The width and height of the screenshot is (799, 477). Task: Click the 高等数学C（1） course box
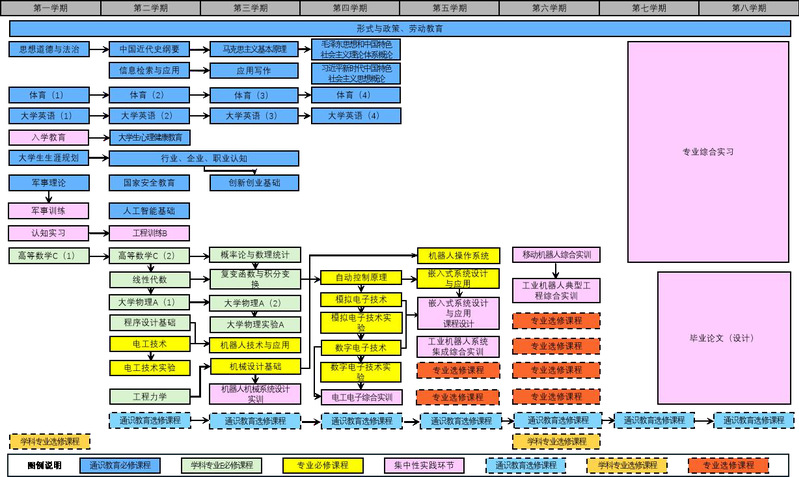(47, 256)
